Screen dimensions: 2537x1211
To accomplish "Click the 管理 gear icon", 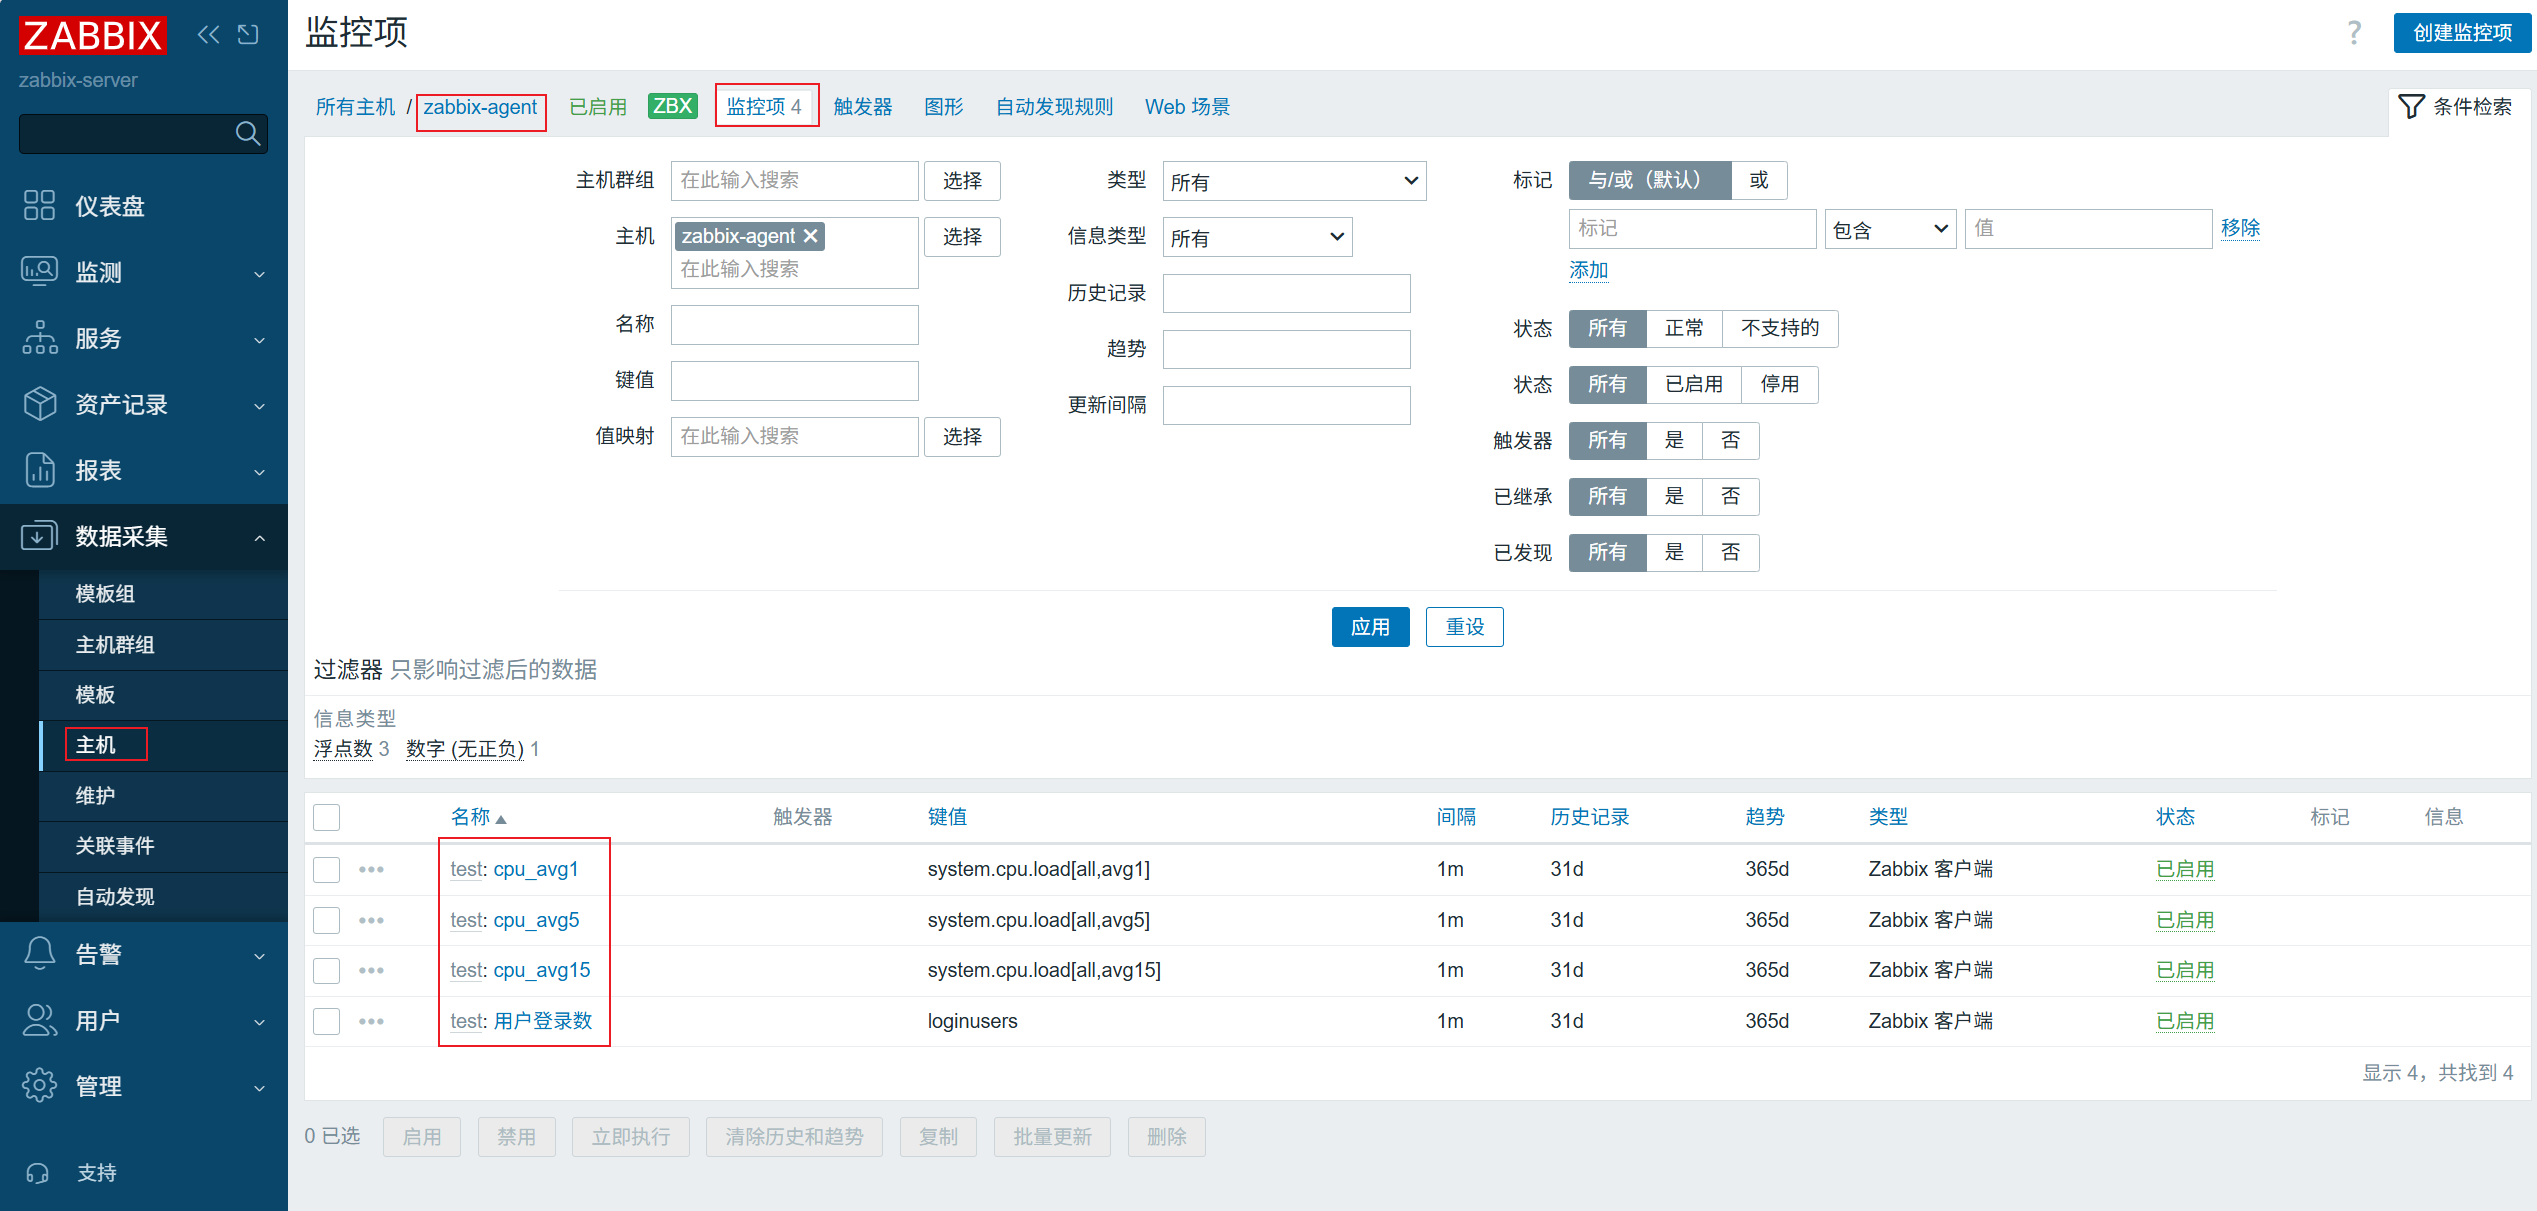I will tap(39, 1085).
